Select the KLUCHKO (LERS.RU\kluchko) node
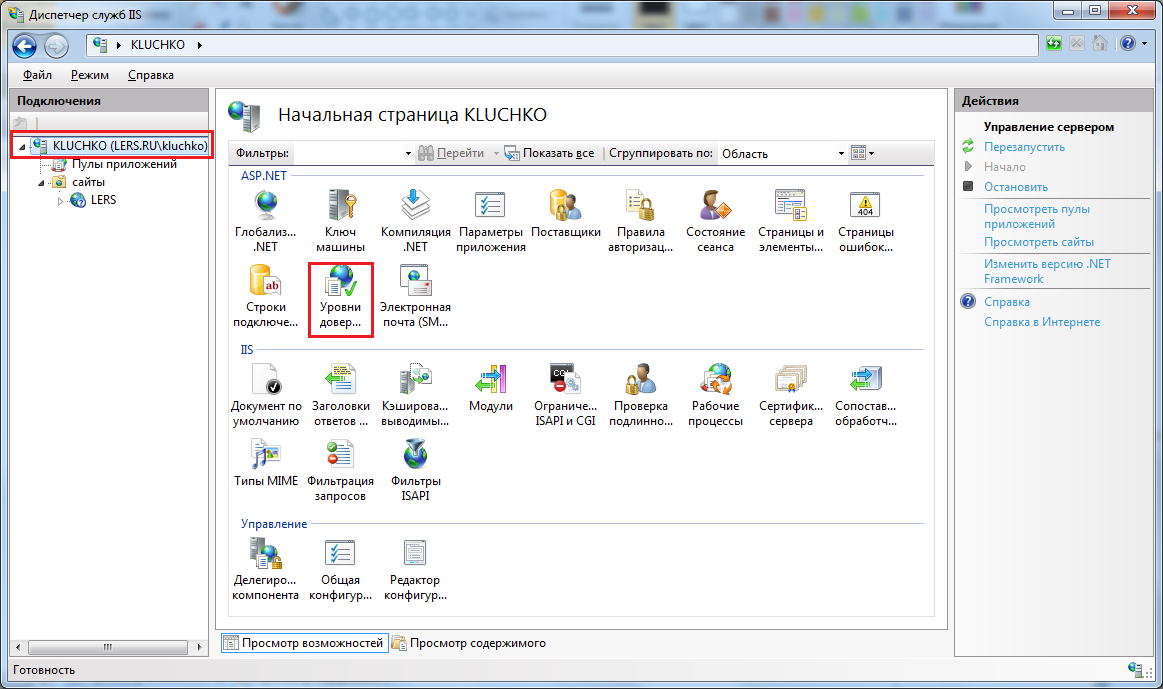The height and width of the screenshot is (689, 1163). click(130, 146)
